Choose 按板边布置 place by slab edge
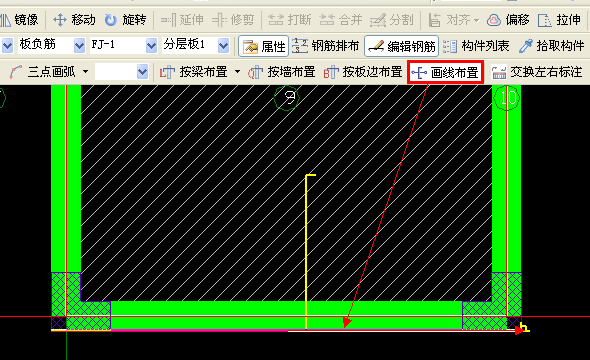 [363, 71]
